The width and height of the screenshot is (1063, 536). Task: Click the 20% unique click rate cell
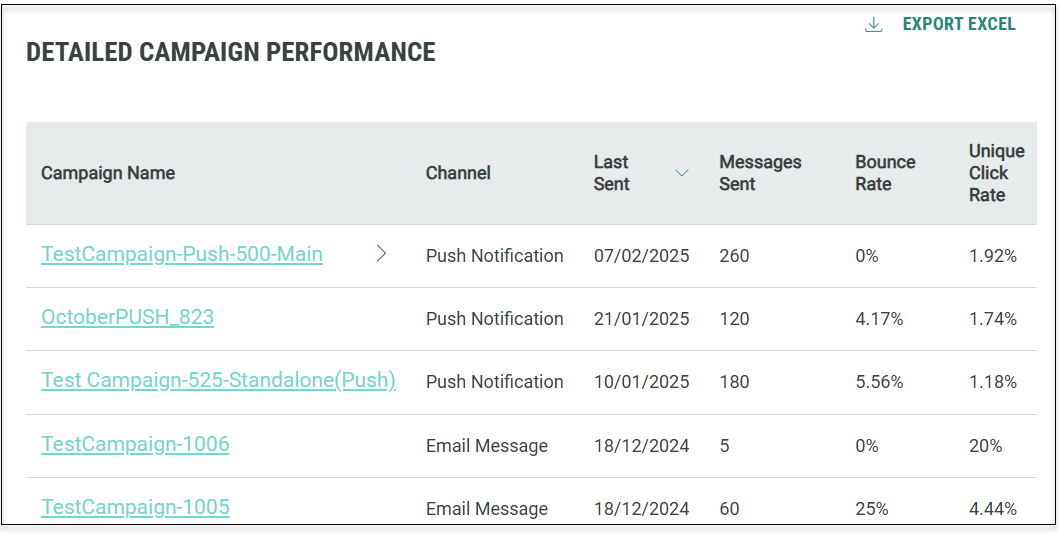985,445
